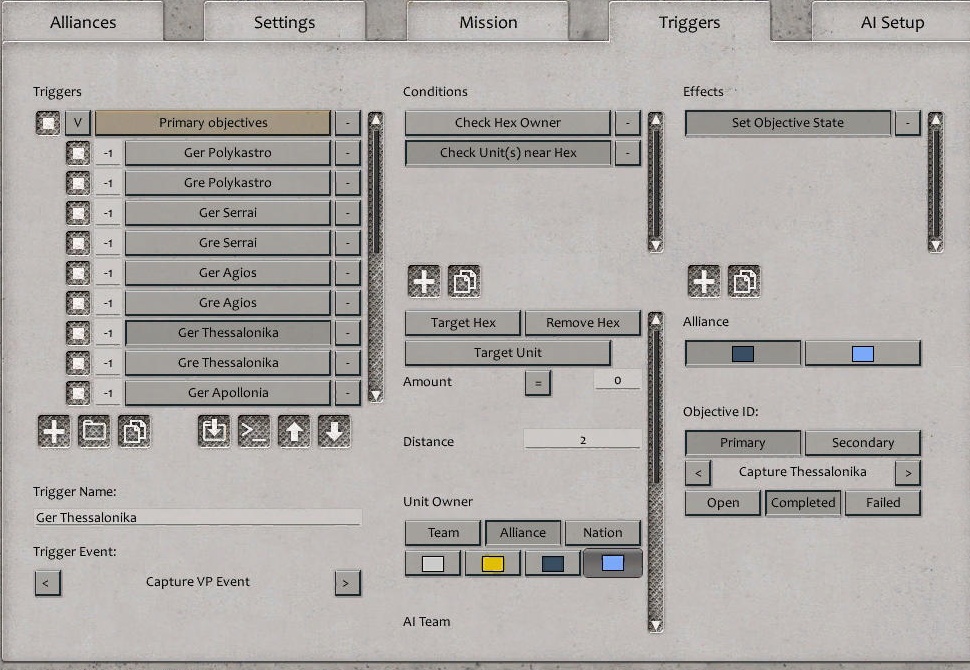Delete the Ger Apollonia trigger
Image resolution: width=970 pixels, height=670 pixels.
pyautogui.click(x=348, y=393)
